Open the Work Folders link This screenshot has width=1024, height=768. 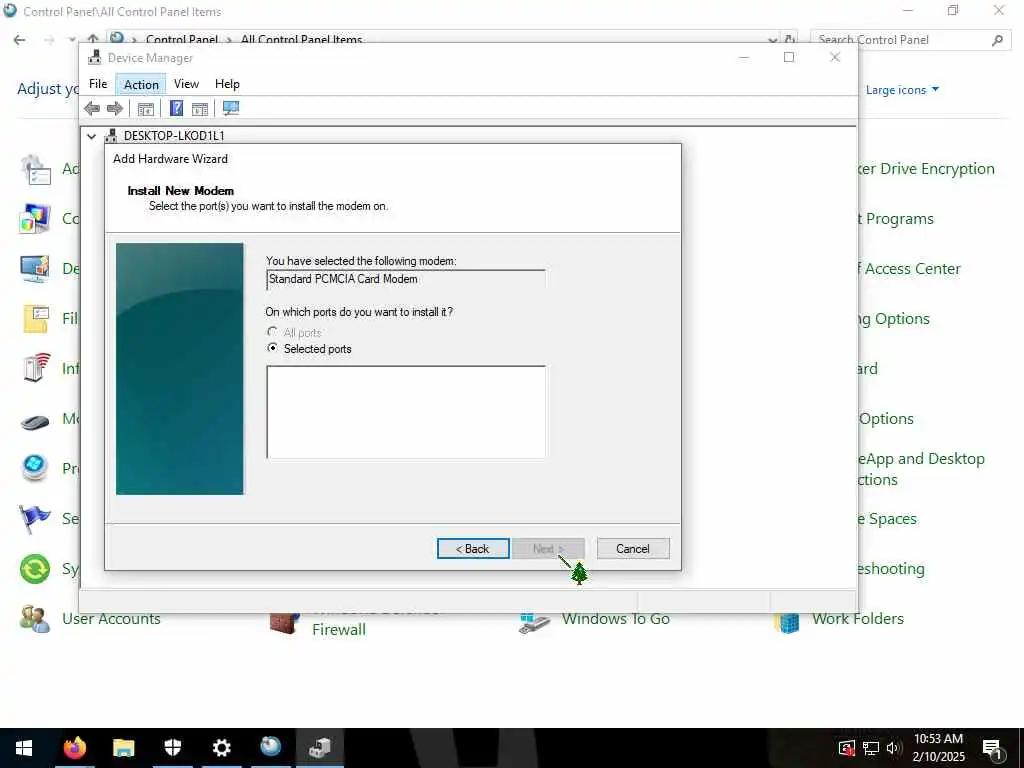tap(857, 618)
